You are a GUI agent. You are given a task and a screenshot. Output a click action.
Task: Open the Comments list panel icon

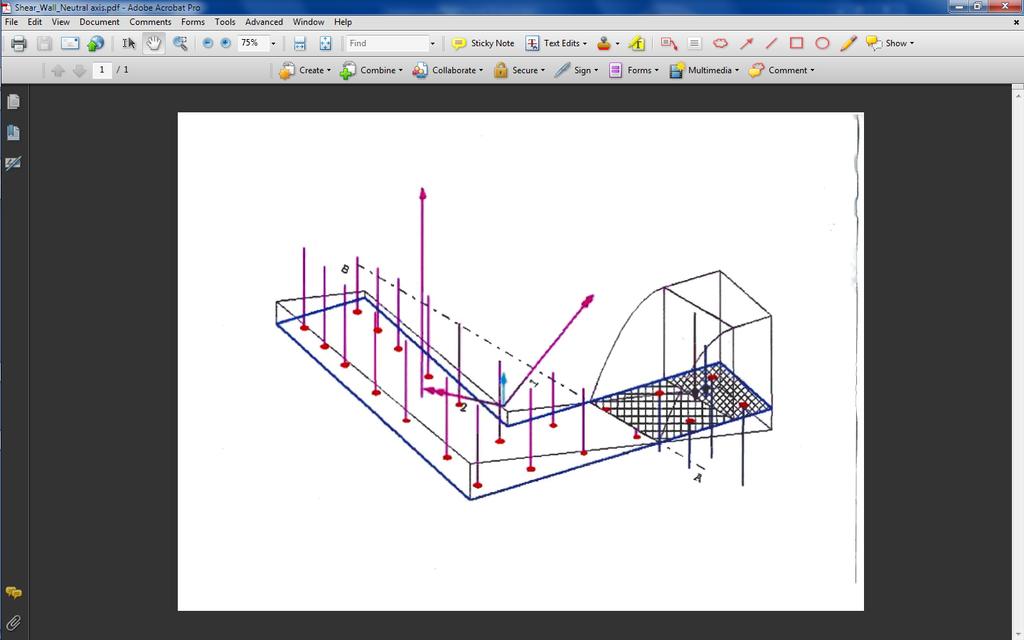tap(13, 592)
